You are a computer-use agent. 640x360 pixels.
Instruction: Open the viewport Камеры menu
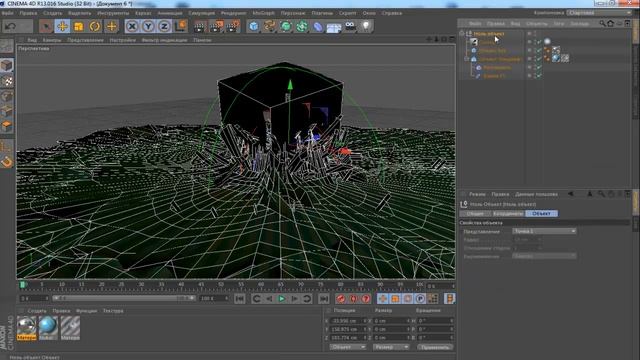[x=52, y=40]
